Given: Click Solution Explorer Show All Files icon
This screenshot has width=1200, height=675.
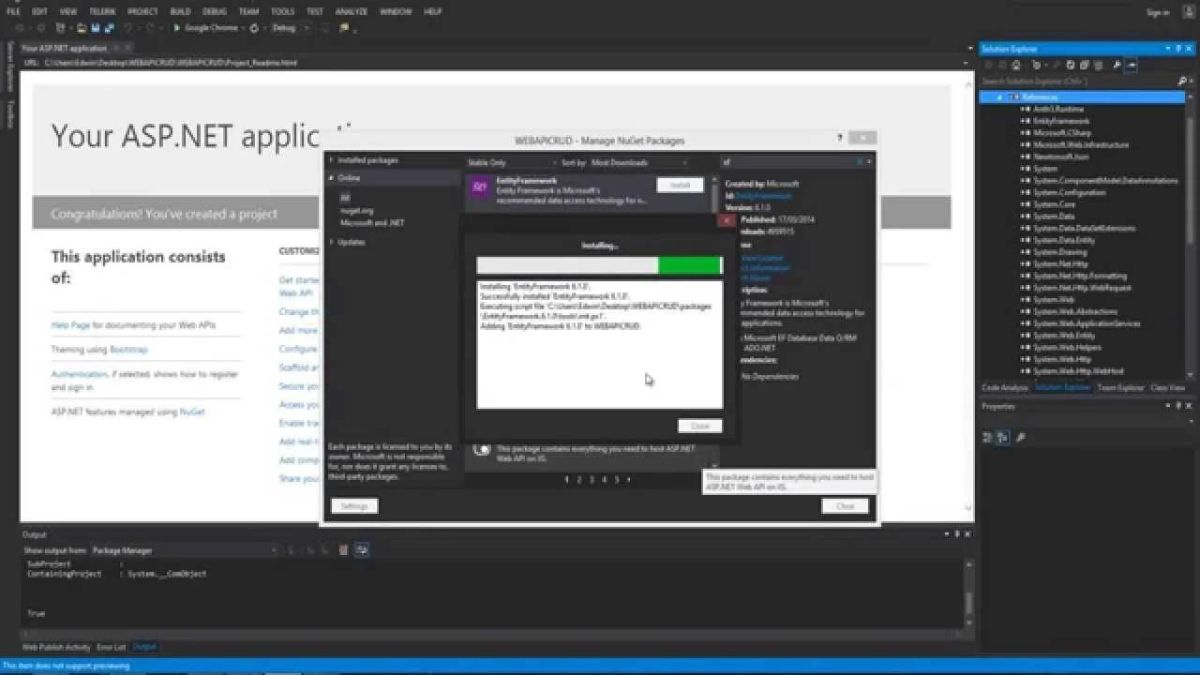Looking at the screenshot, I should (x=1097, y=65).
